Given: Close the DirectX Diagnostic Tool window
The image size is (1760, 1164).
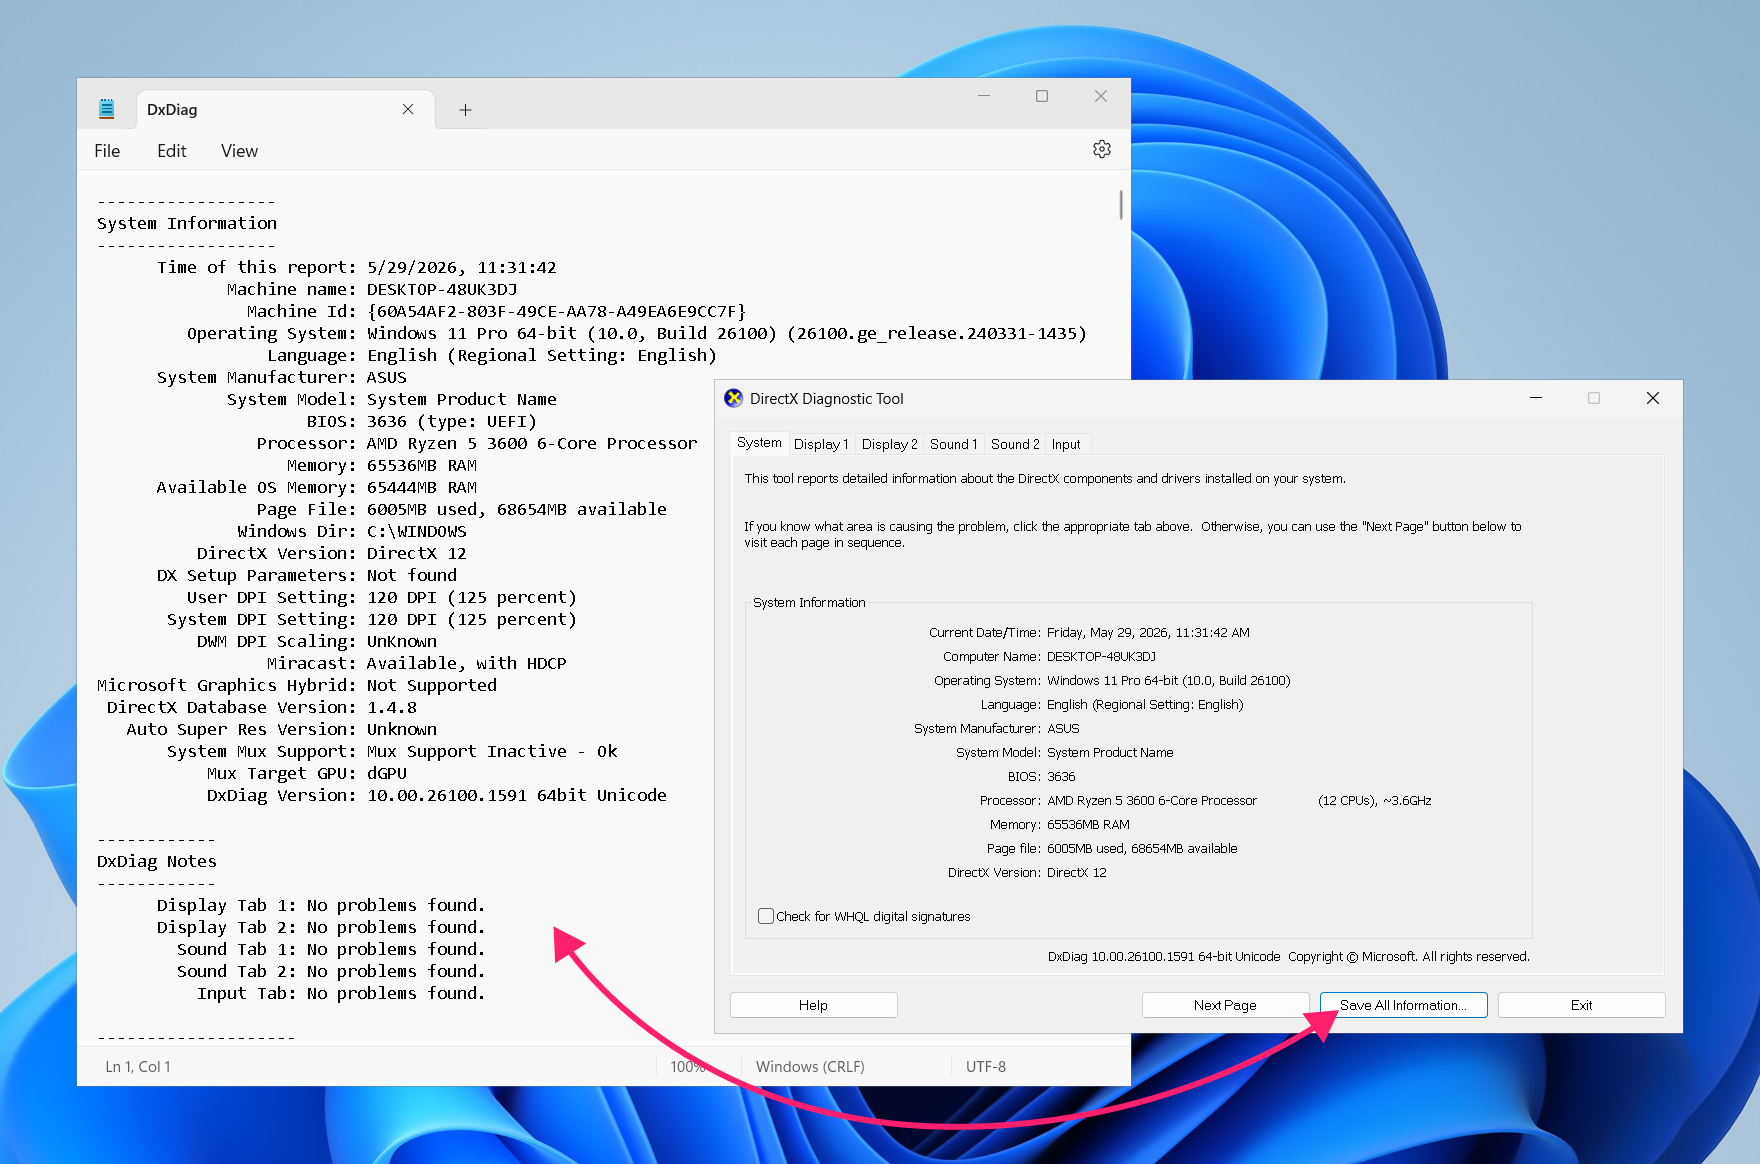Looking at the screenshot, I should coord(1653,398).
